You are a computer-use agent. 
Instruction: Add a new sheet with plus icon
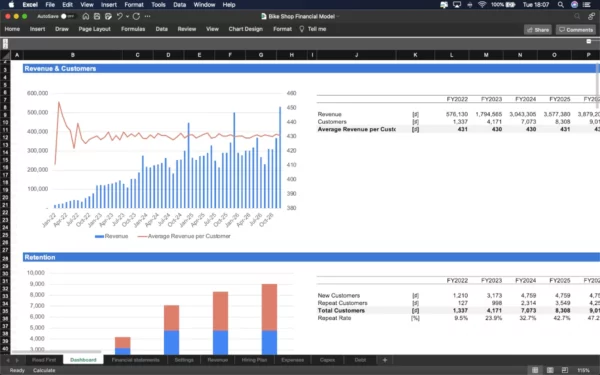pos(385,360)
